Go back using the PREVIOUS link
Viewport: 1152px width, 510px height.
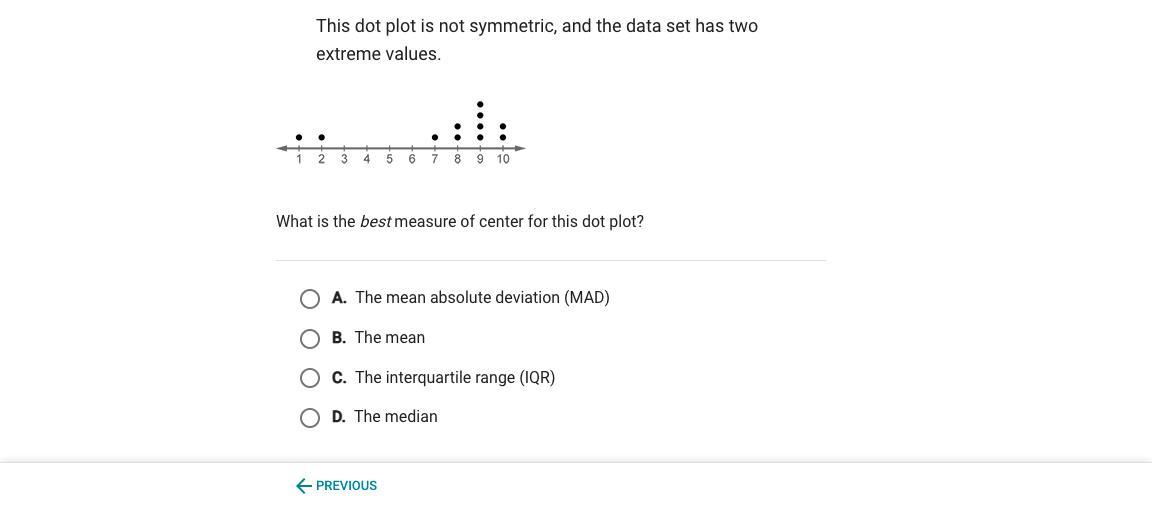click(x=346, y=486)
